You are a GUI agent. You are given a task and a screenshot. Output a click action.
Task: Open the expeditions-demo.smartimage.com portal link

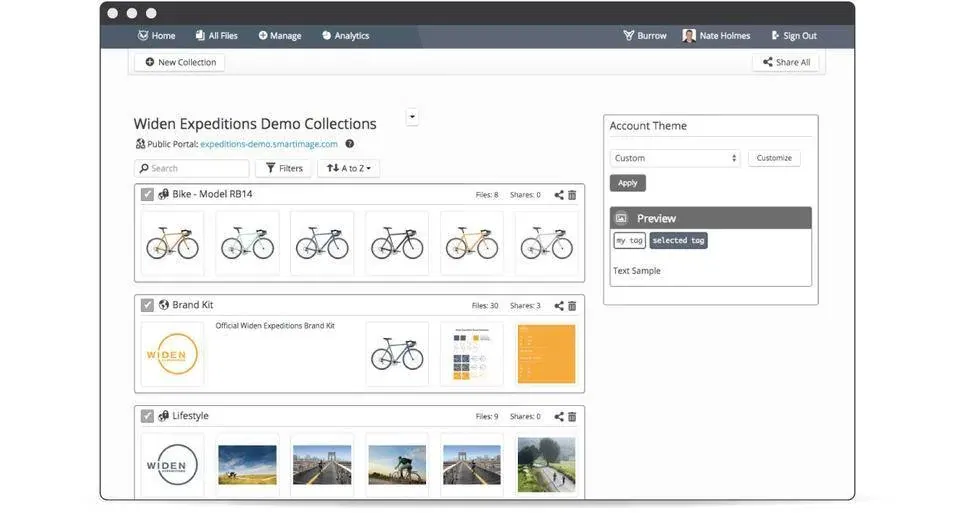pos(269,144)
